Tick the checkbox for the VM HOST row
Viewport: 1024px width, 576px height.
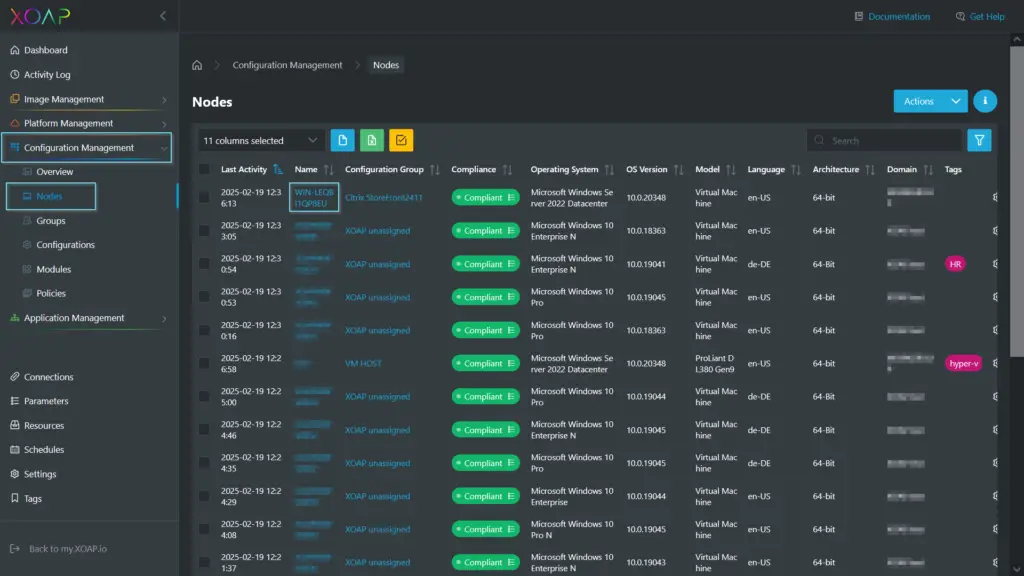(202, 363)
